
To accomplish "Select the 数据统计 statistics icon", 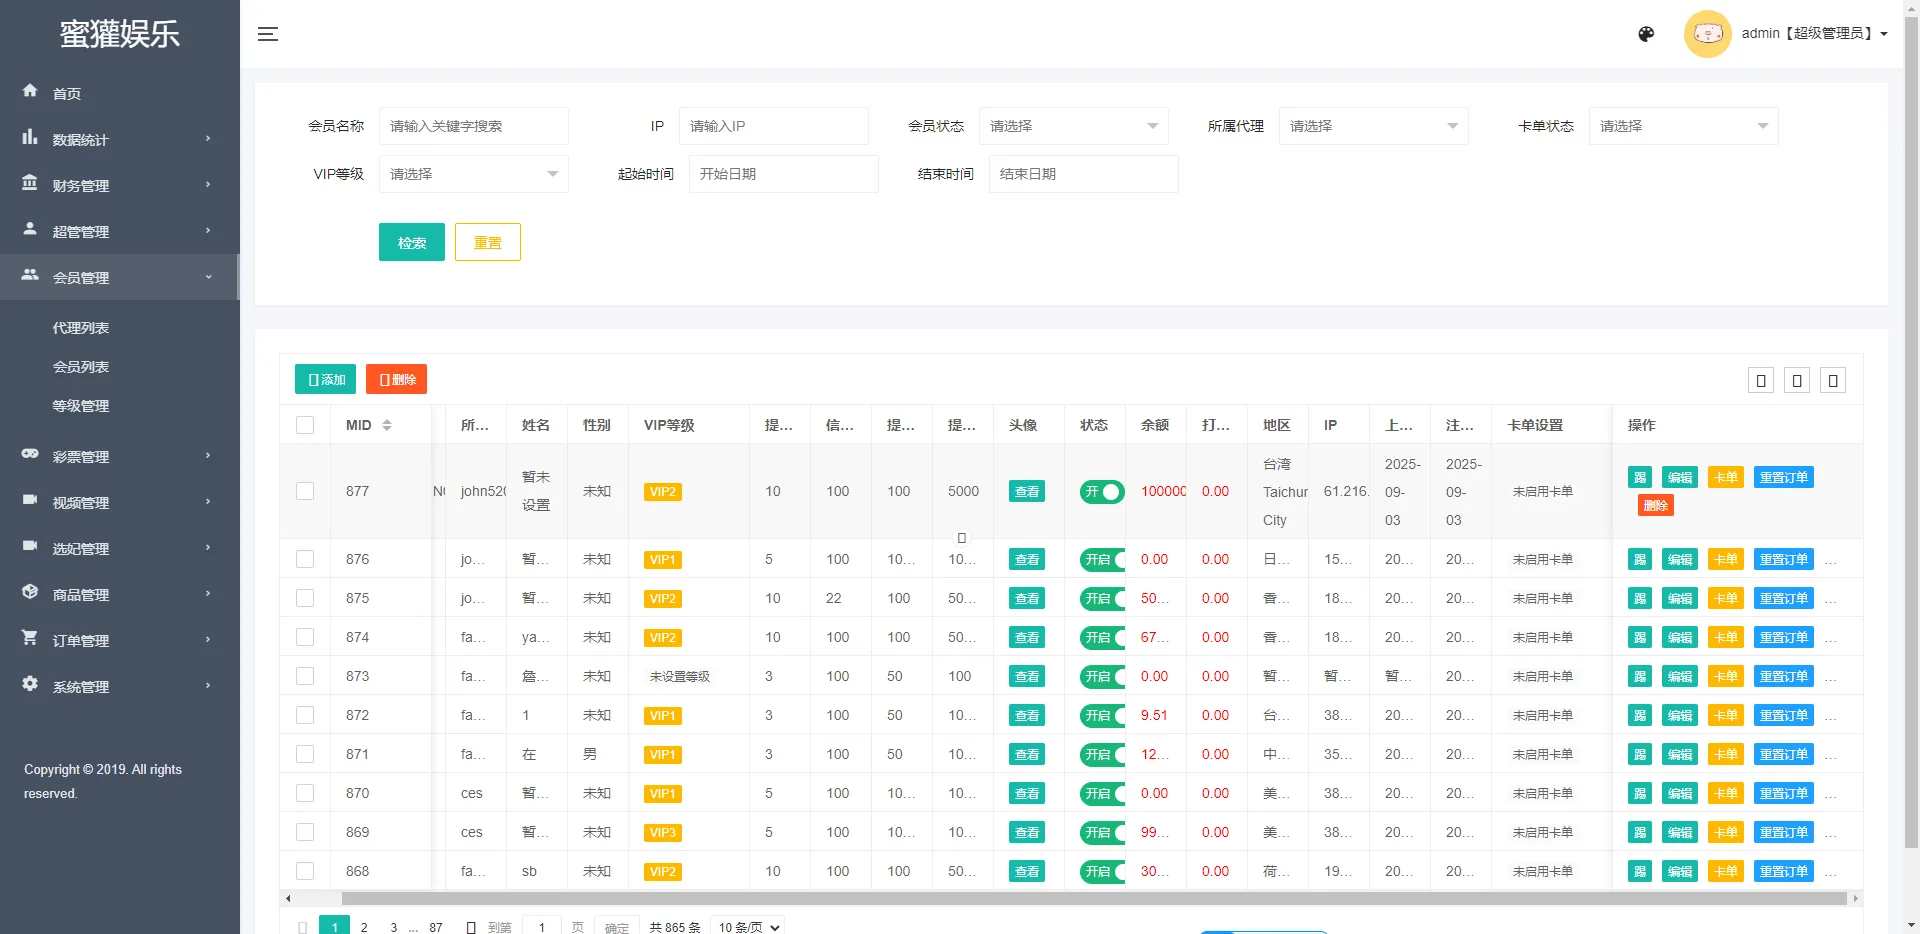I will coord(30,139).
